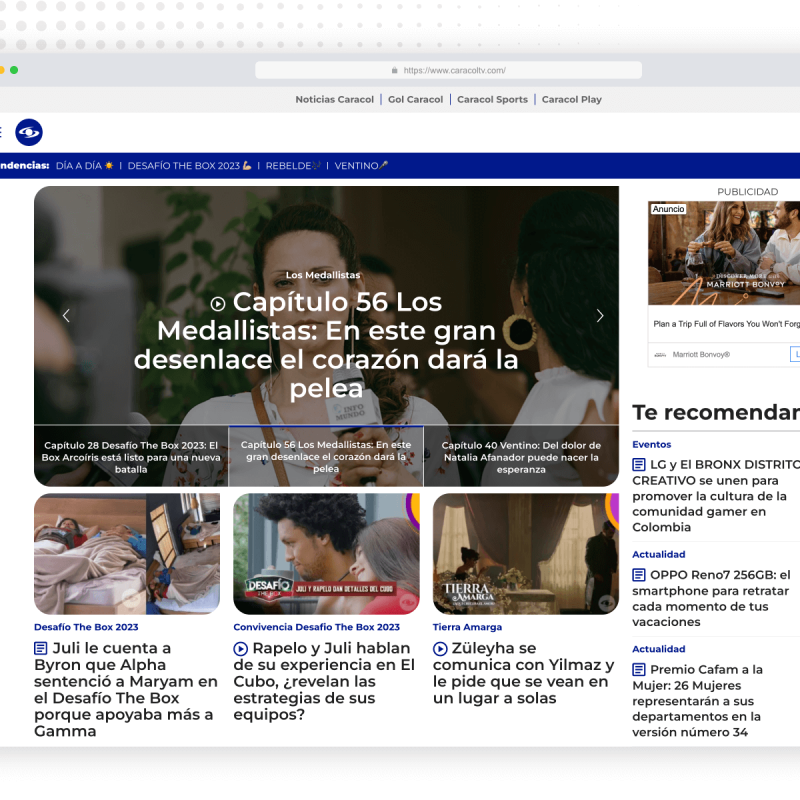Click Marriott Bonvoy® advertiser name
800x800 pixels.
[701, 355]
